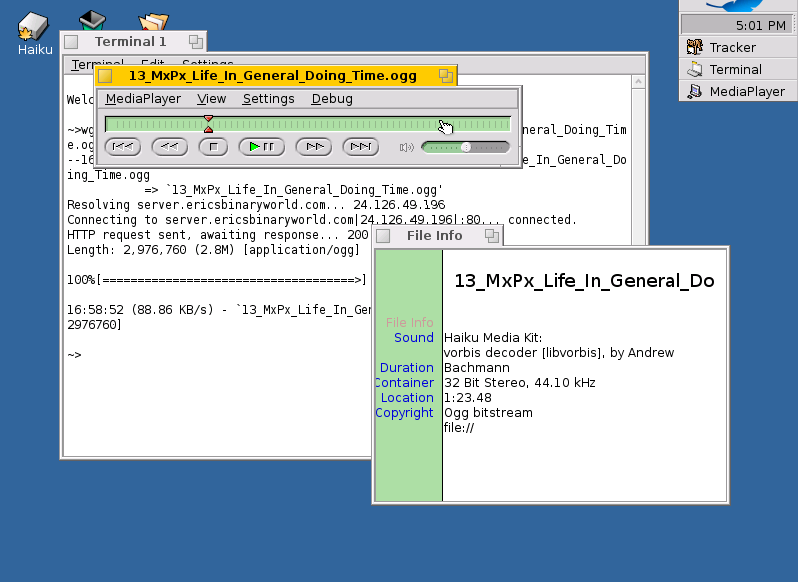Click the Duration label in File Info
This screenshot has height=582, width=798.
pyautogui.click(x=407, y=368)
